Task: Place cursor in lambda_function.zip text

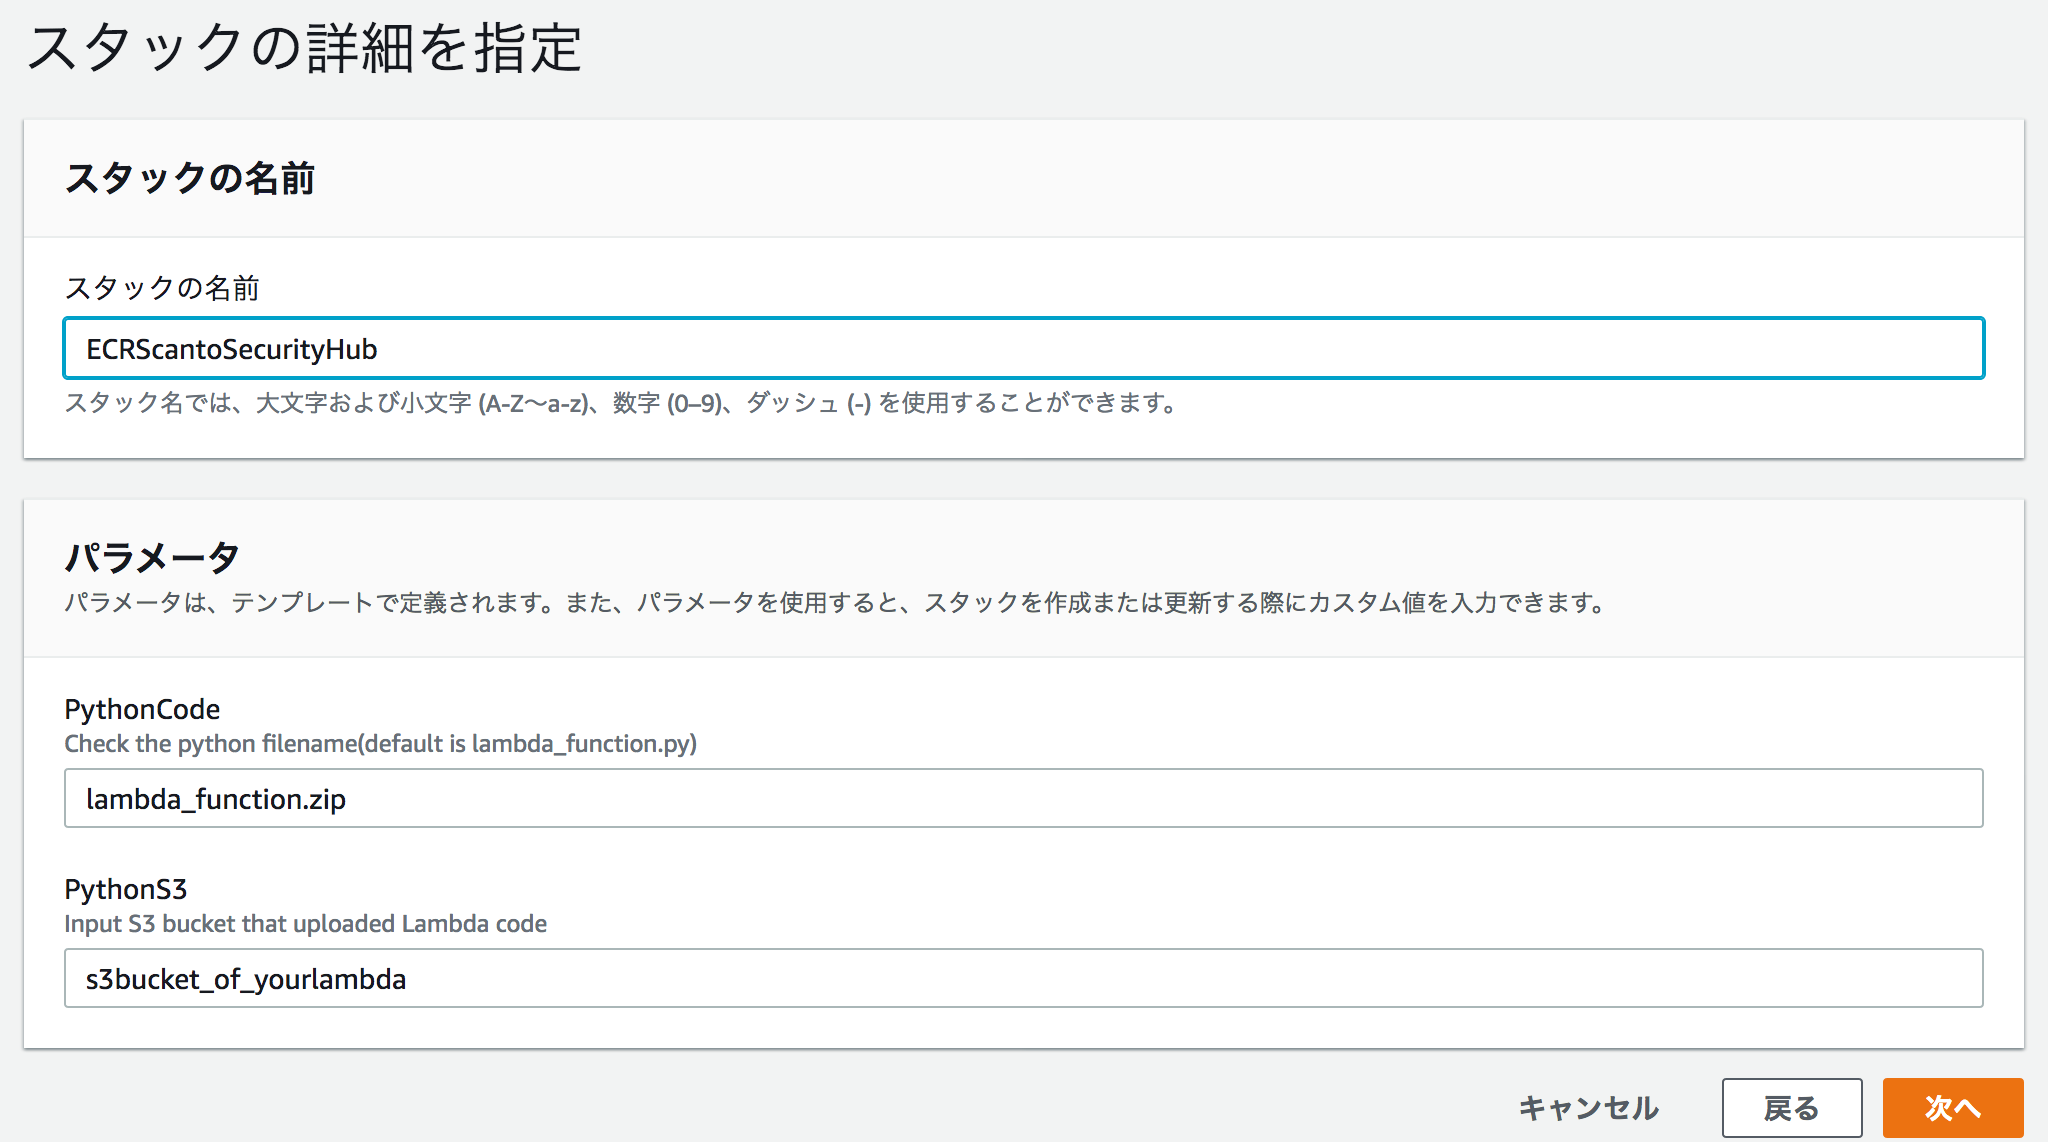Action: coord(215,800)
